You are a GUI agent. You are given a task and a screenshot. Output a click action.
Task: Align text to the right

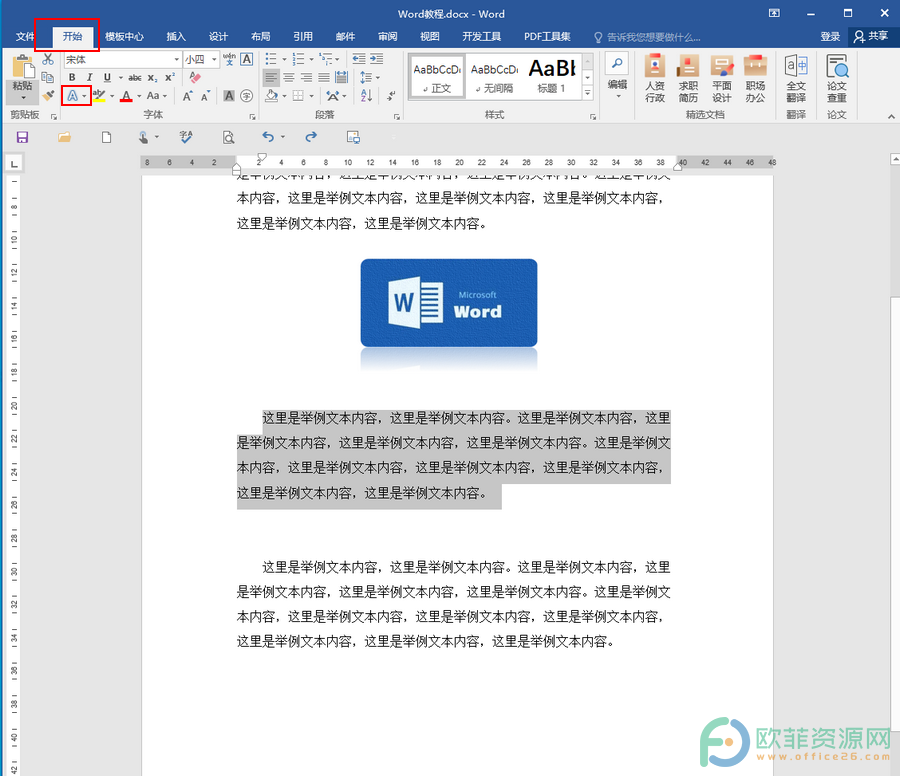(x=307, y=77)
